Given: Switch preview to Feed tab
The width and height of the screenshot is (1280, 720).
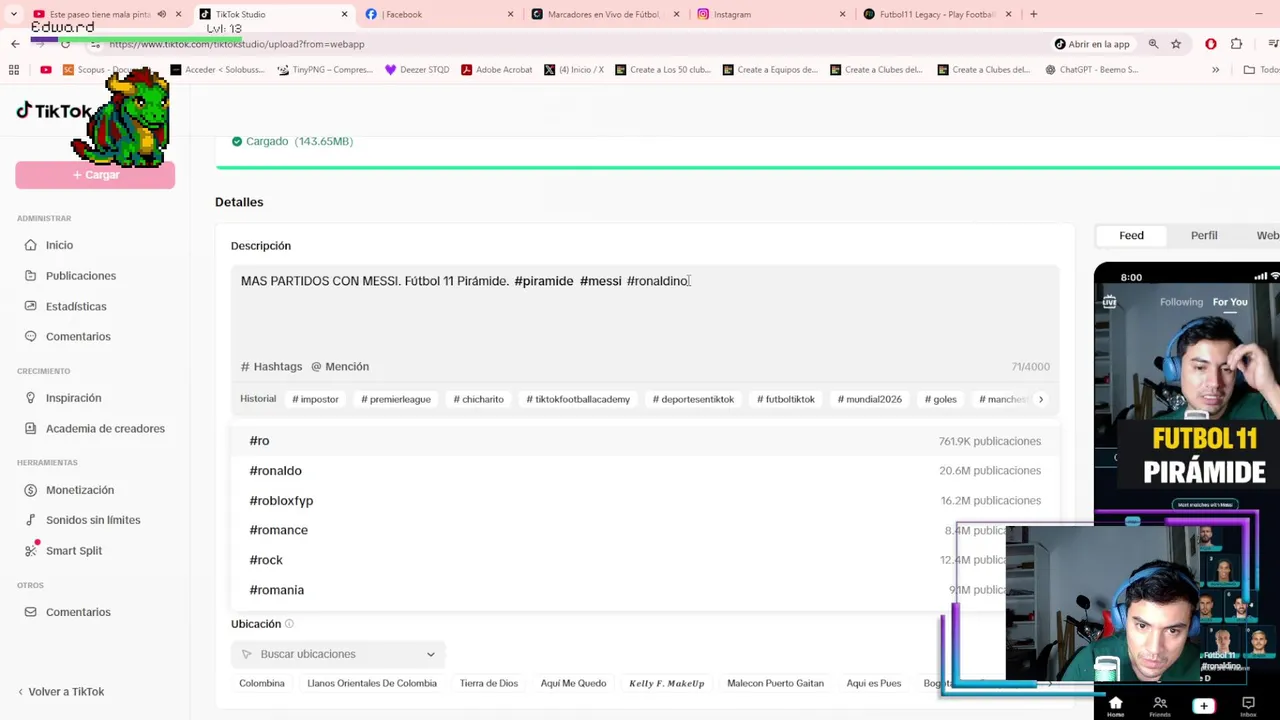Looking at the screenshot, I should (x=1131, y=236).
